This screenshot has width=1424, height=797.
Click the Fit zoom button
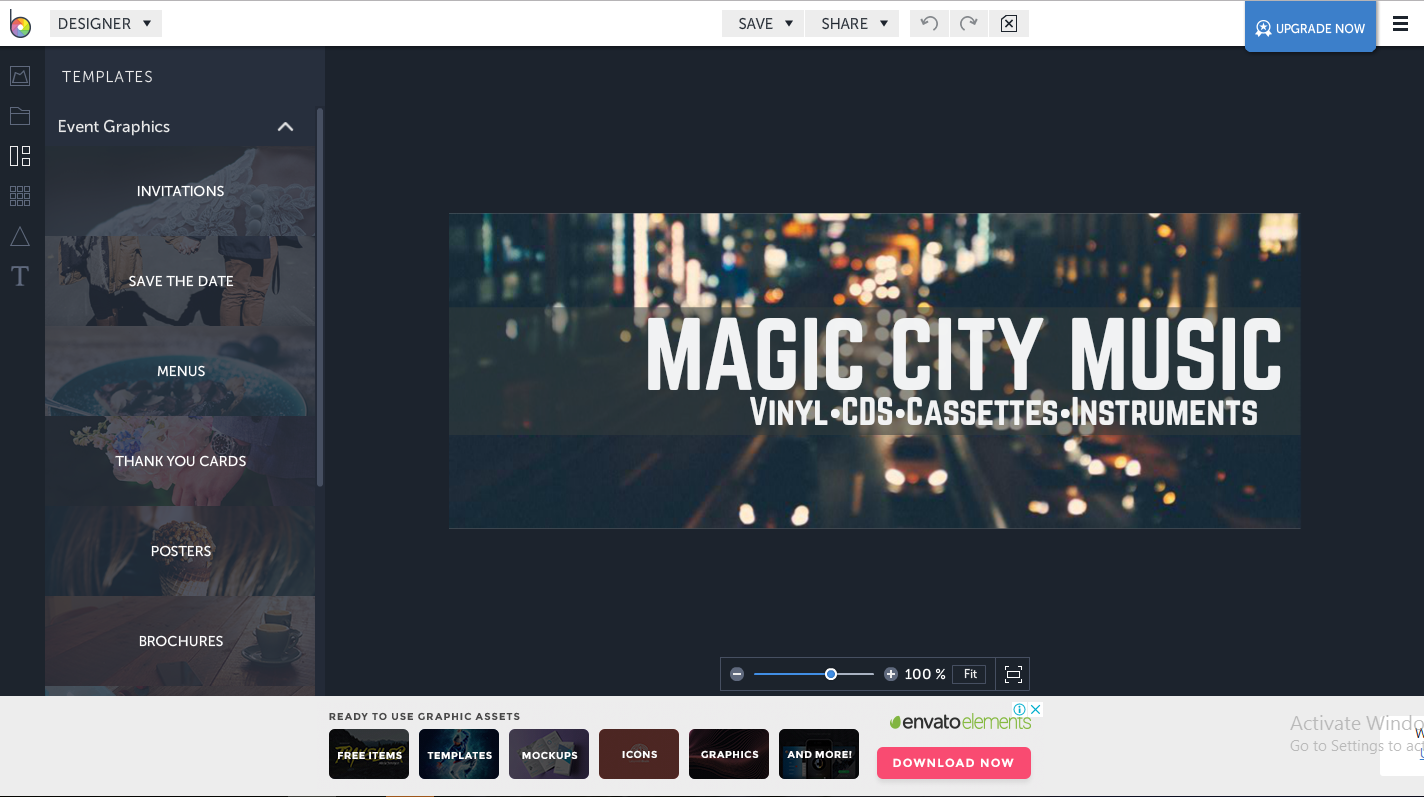(x=969, y=674)
